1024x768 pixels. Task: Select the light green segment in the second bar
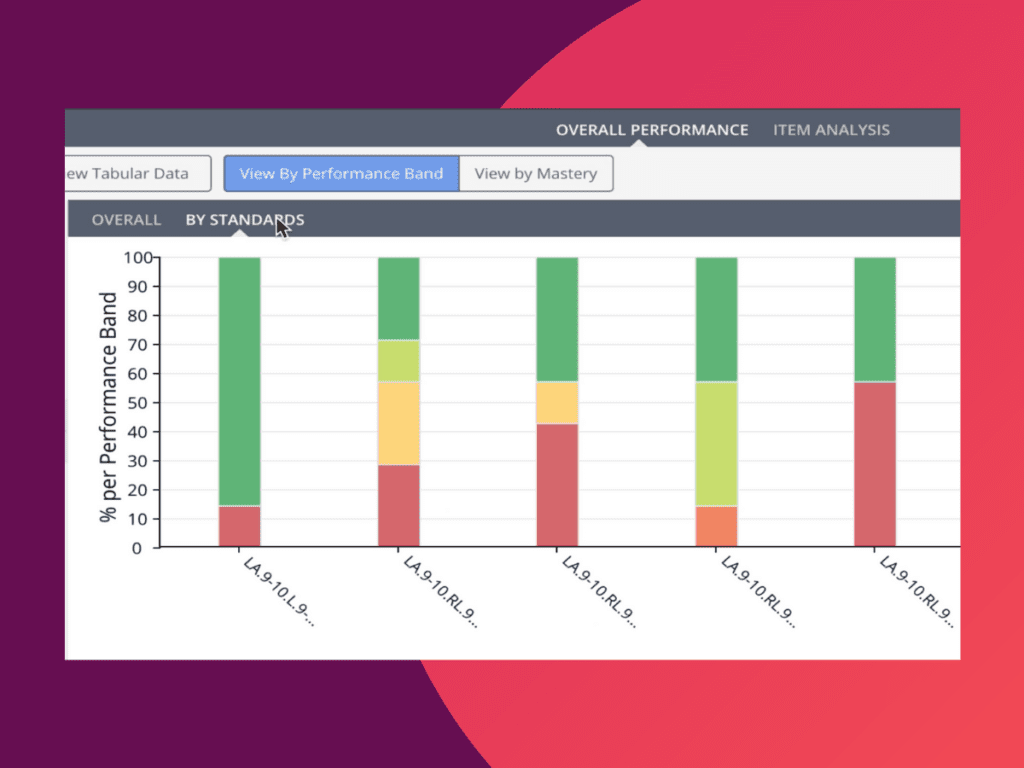[x=398, y=361]
